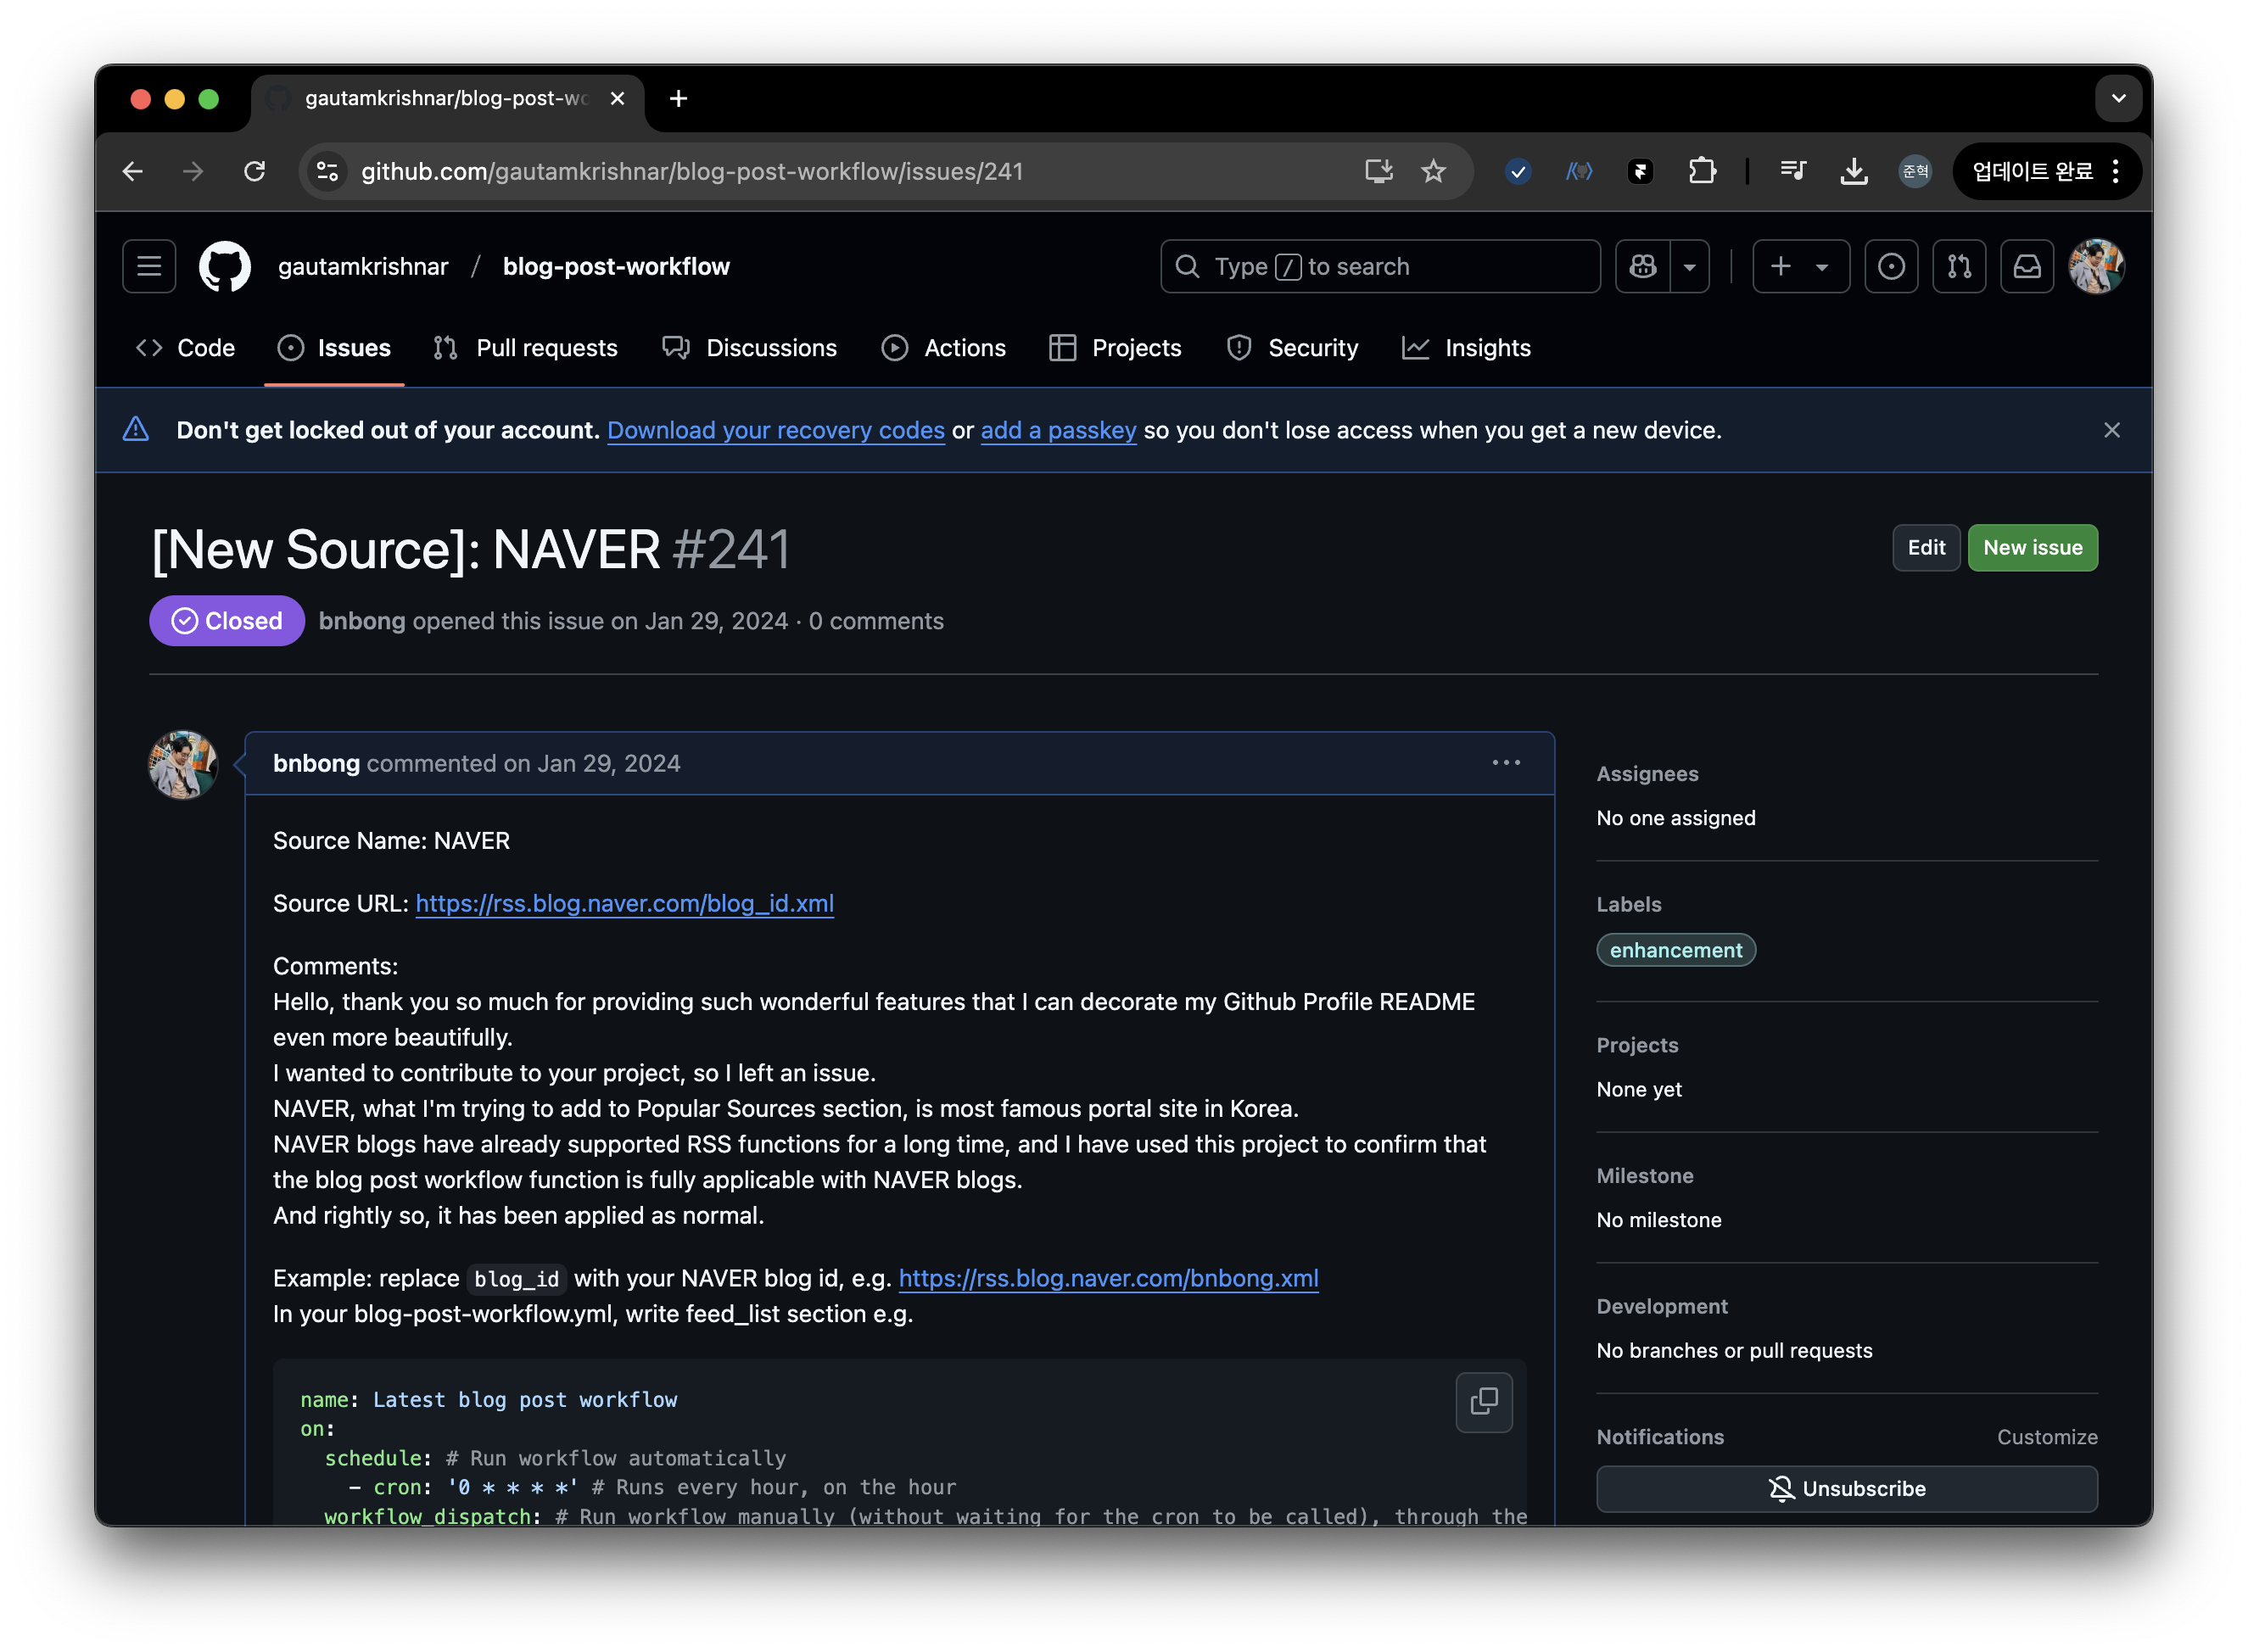2248x1652 pixels.
Task: Open the Chrome profile avatar
Action: (1915, 171)
